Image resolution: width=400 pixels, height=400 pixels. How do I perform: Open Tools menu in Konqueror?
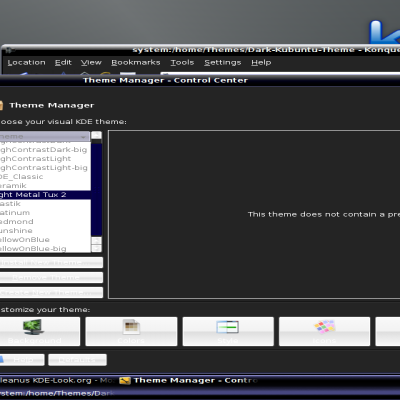pyautogui.click(x=182, y=62)
